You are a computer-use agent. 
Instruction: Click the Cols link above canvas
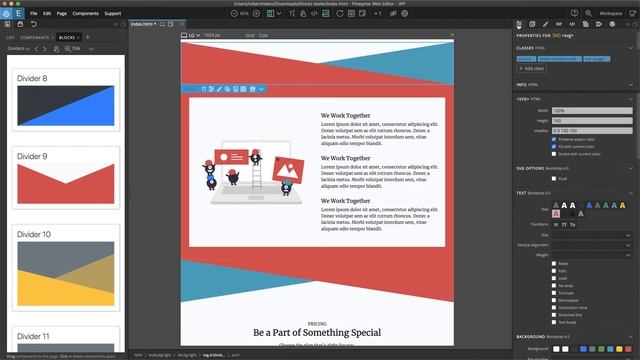[x=263, y=36]
